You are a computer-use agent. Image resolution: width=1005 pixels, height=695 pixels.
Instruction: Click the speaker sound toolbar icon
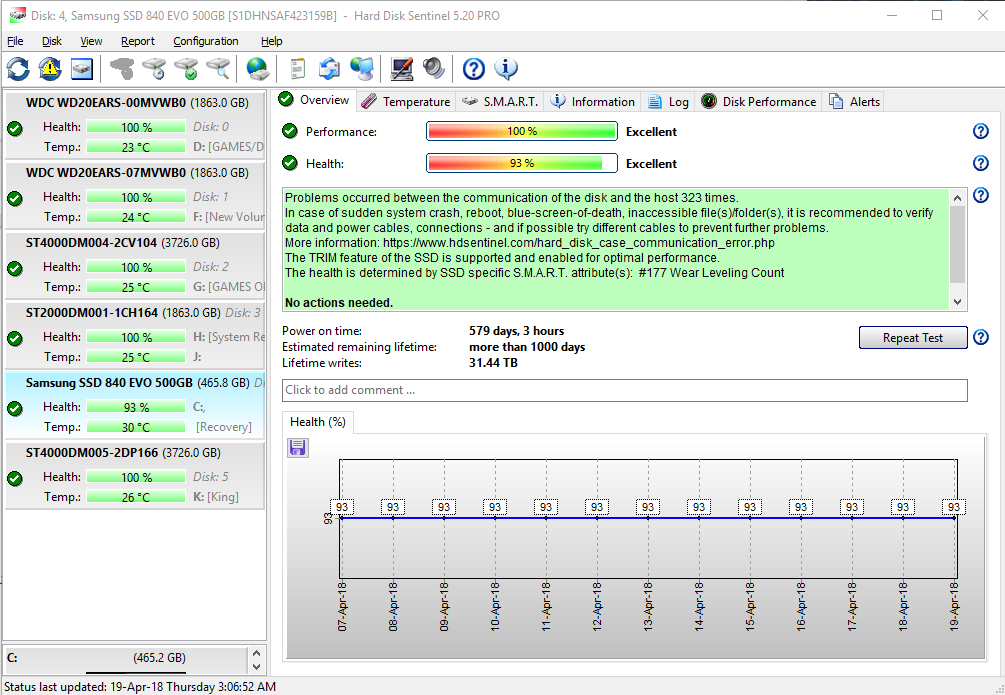click(433, 69)
